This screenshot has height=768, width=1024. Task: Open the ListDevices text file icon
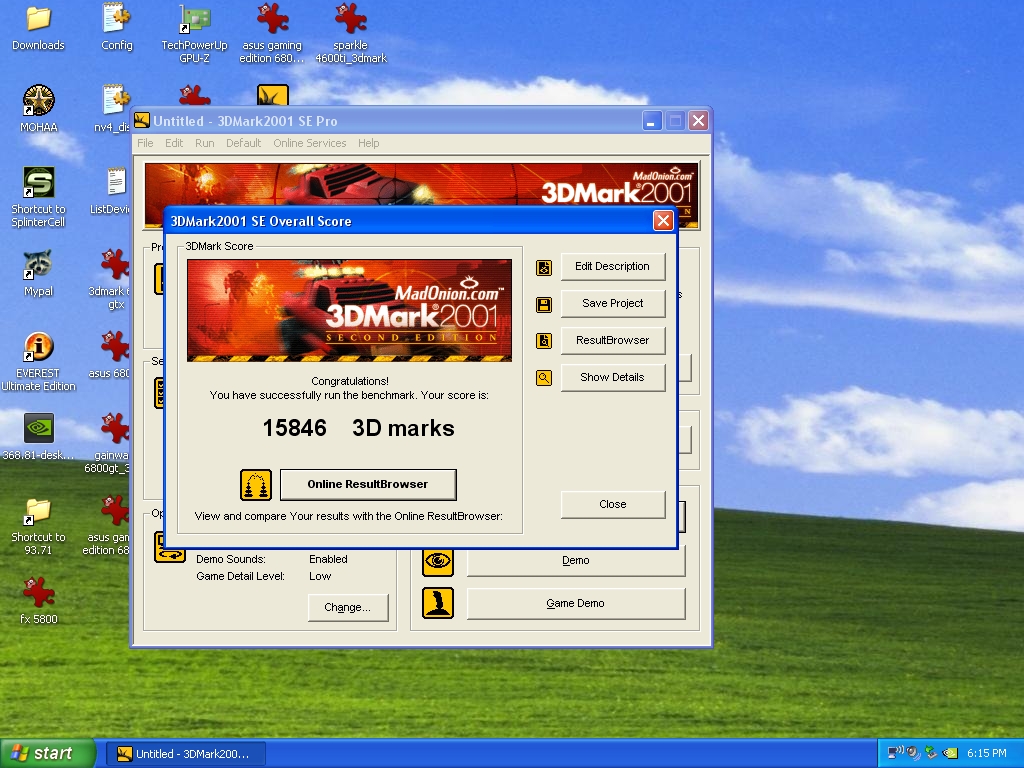(112, 192)
